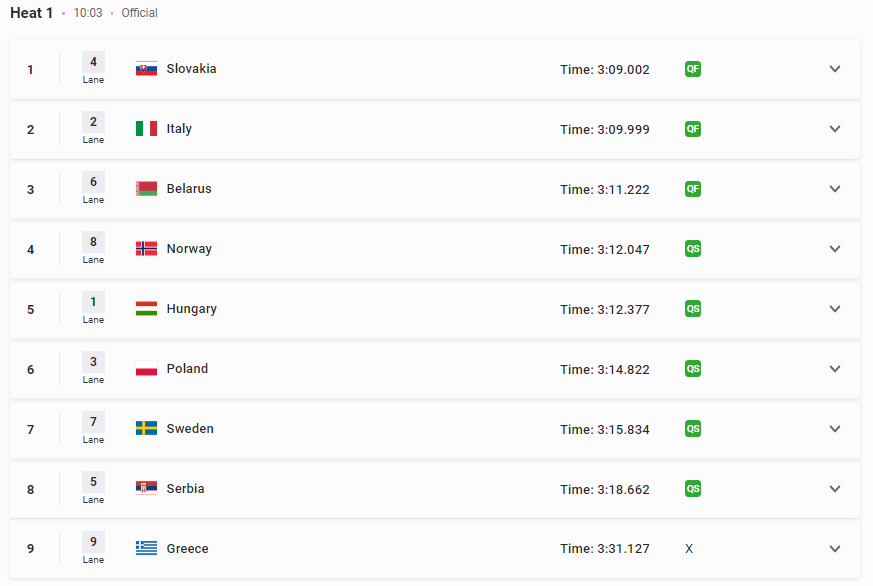Click the Official status label
Image resolution: width=873 pixels, height=586 pixels.
[x=139, y=13]
